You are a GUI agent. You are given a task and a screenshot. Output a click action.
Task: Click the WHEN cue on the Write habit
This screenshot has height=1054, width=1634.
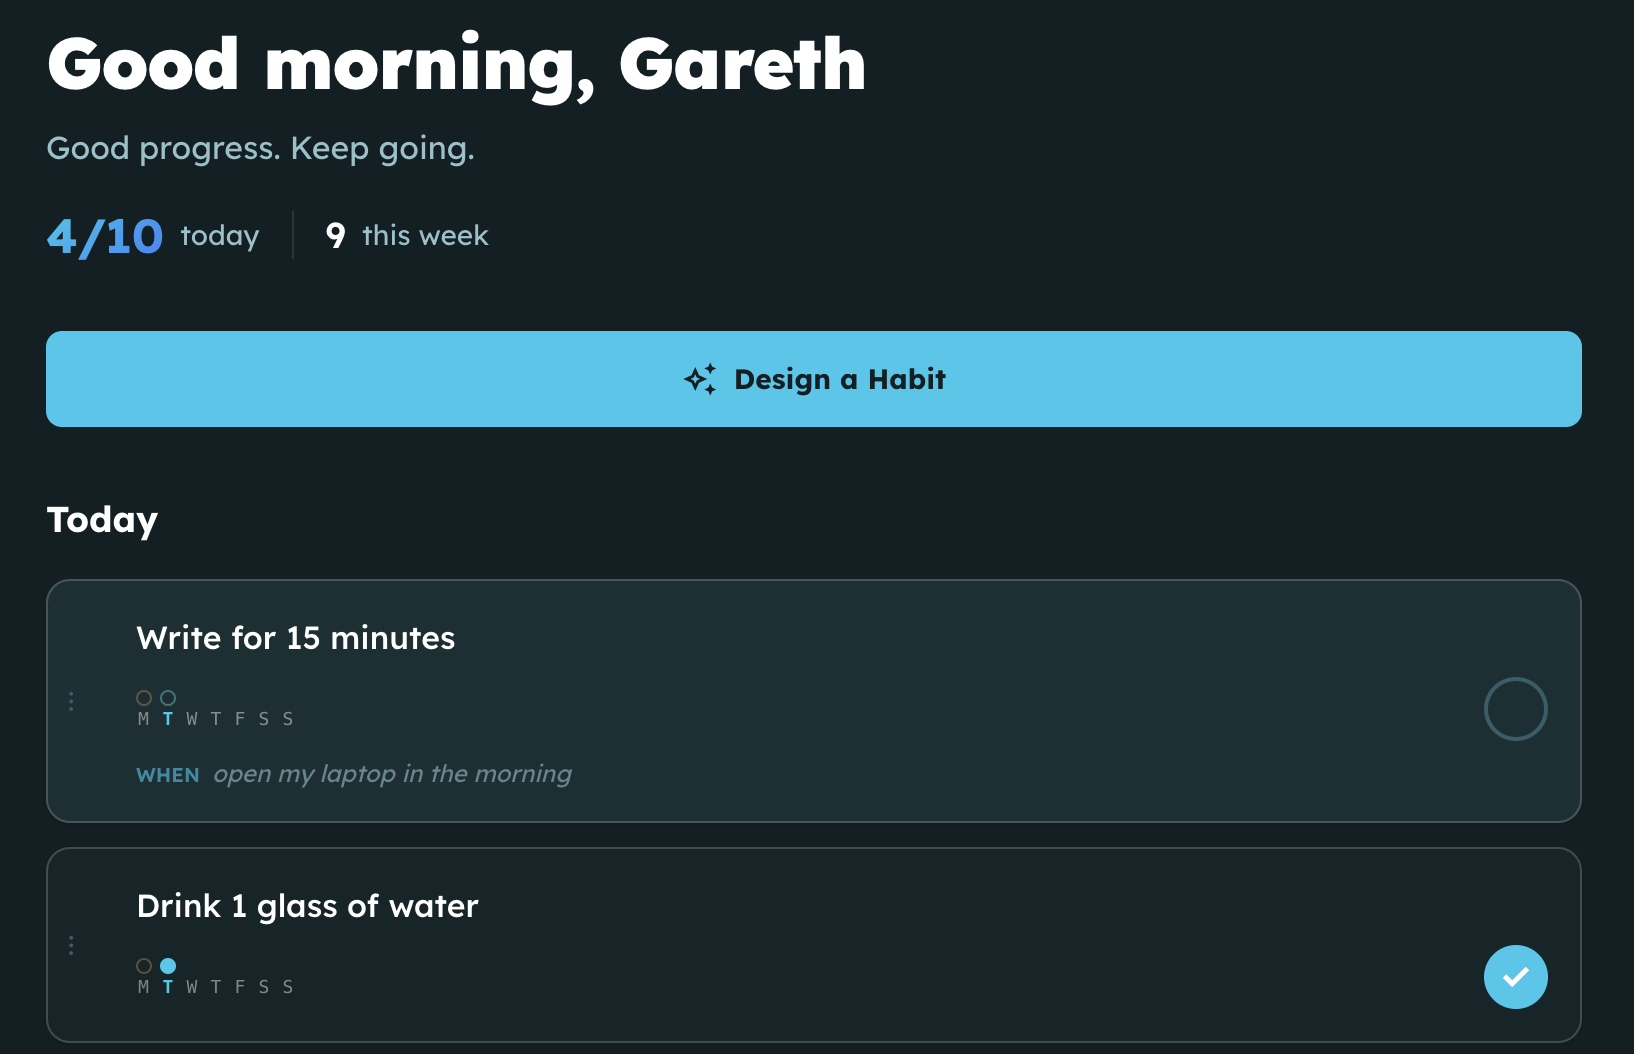168,775
